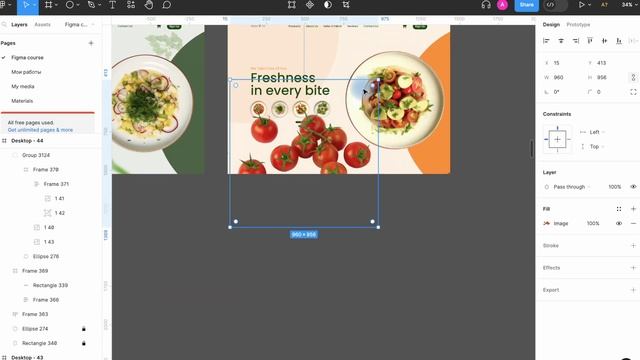Screen dimensions: 640x360
Task: Switch to Design tab
Action: (551, 24)
